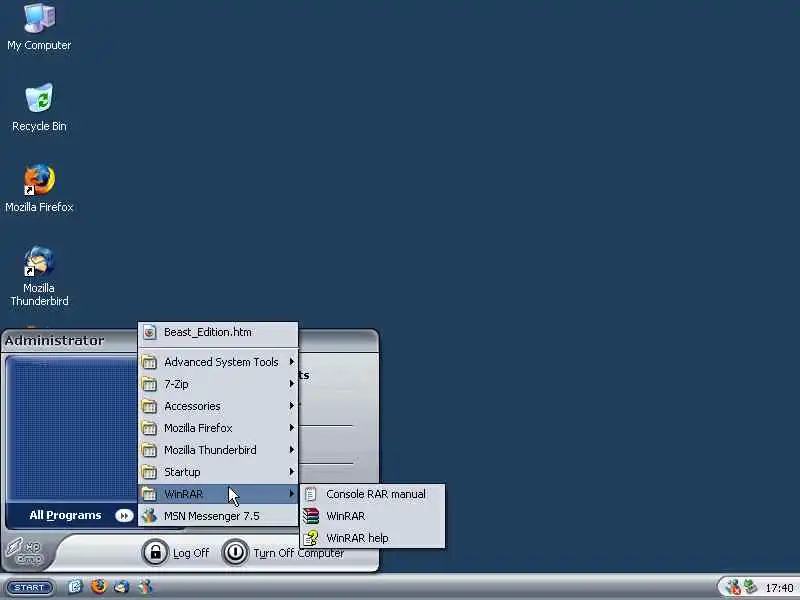Expand the Accessories submenu arrow
The height and width of the screenshot is (600, 800).
[291, 406]
